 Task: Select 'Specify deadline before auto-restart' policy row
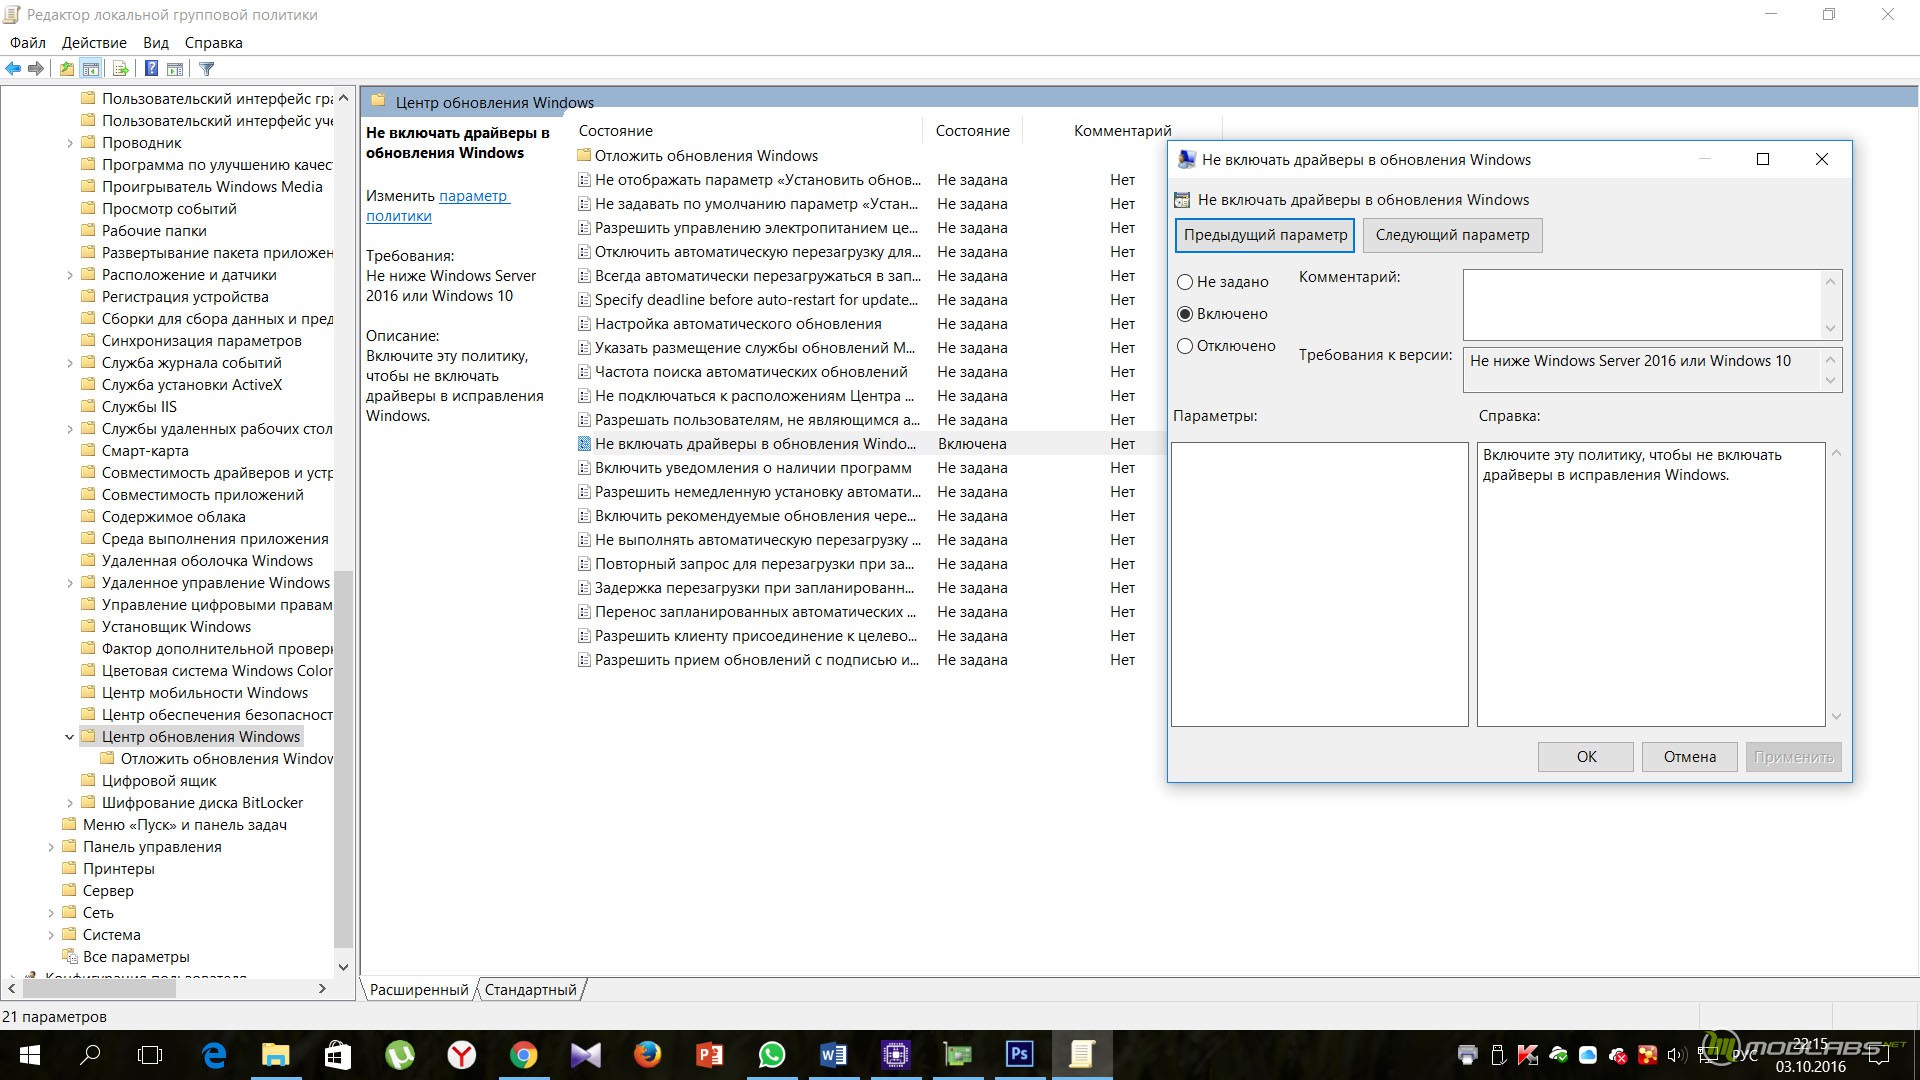[756, 300]
